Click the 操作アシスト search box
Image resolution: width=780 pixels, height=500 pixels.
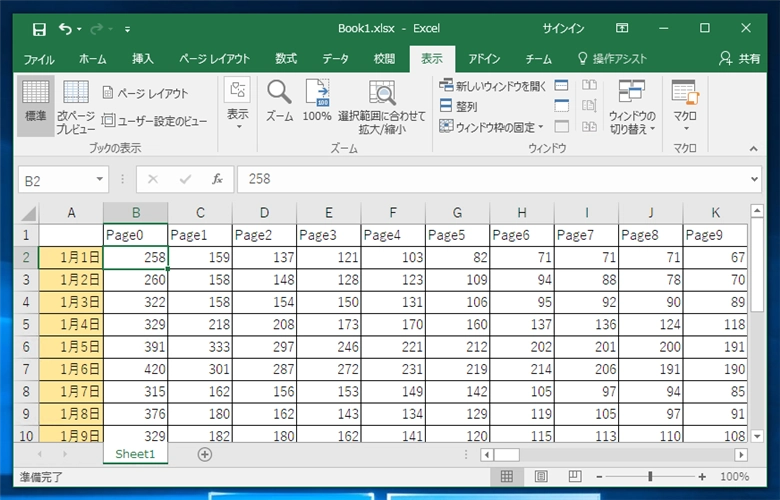tap(613, 59)
